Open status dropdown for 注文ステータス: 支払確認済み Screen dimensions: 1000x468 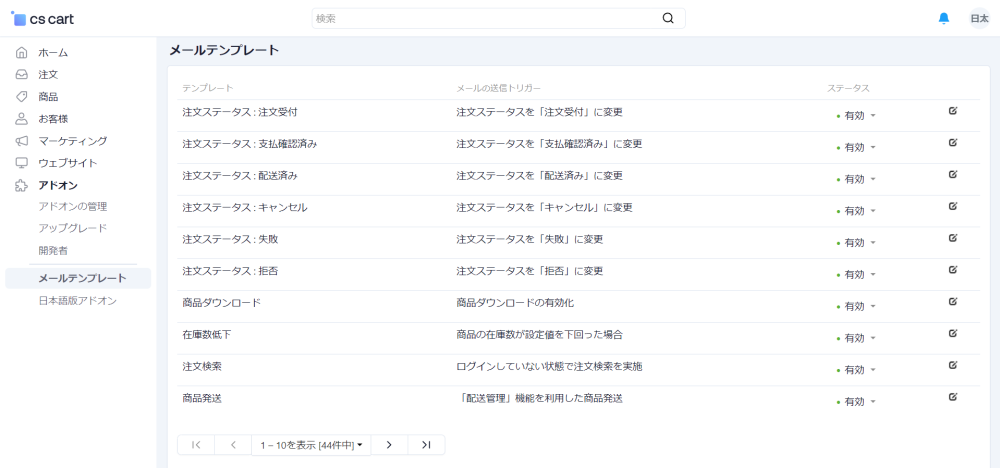pos(859,147)
